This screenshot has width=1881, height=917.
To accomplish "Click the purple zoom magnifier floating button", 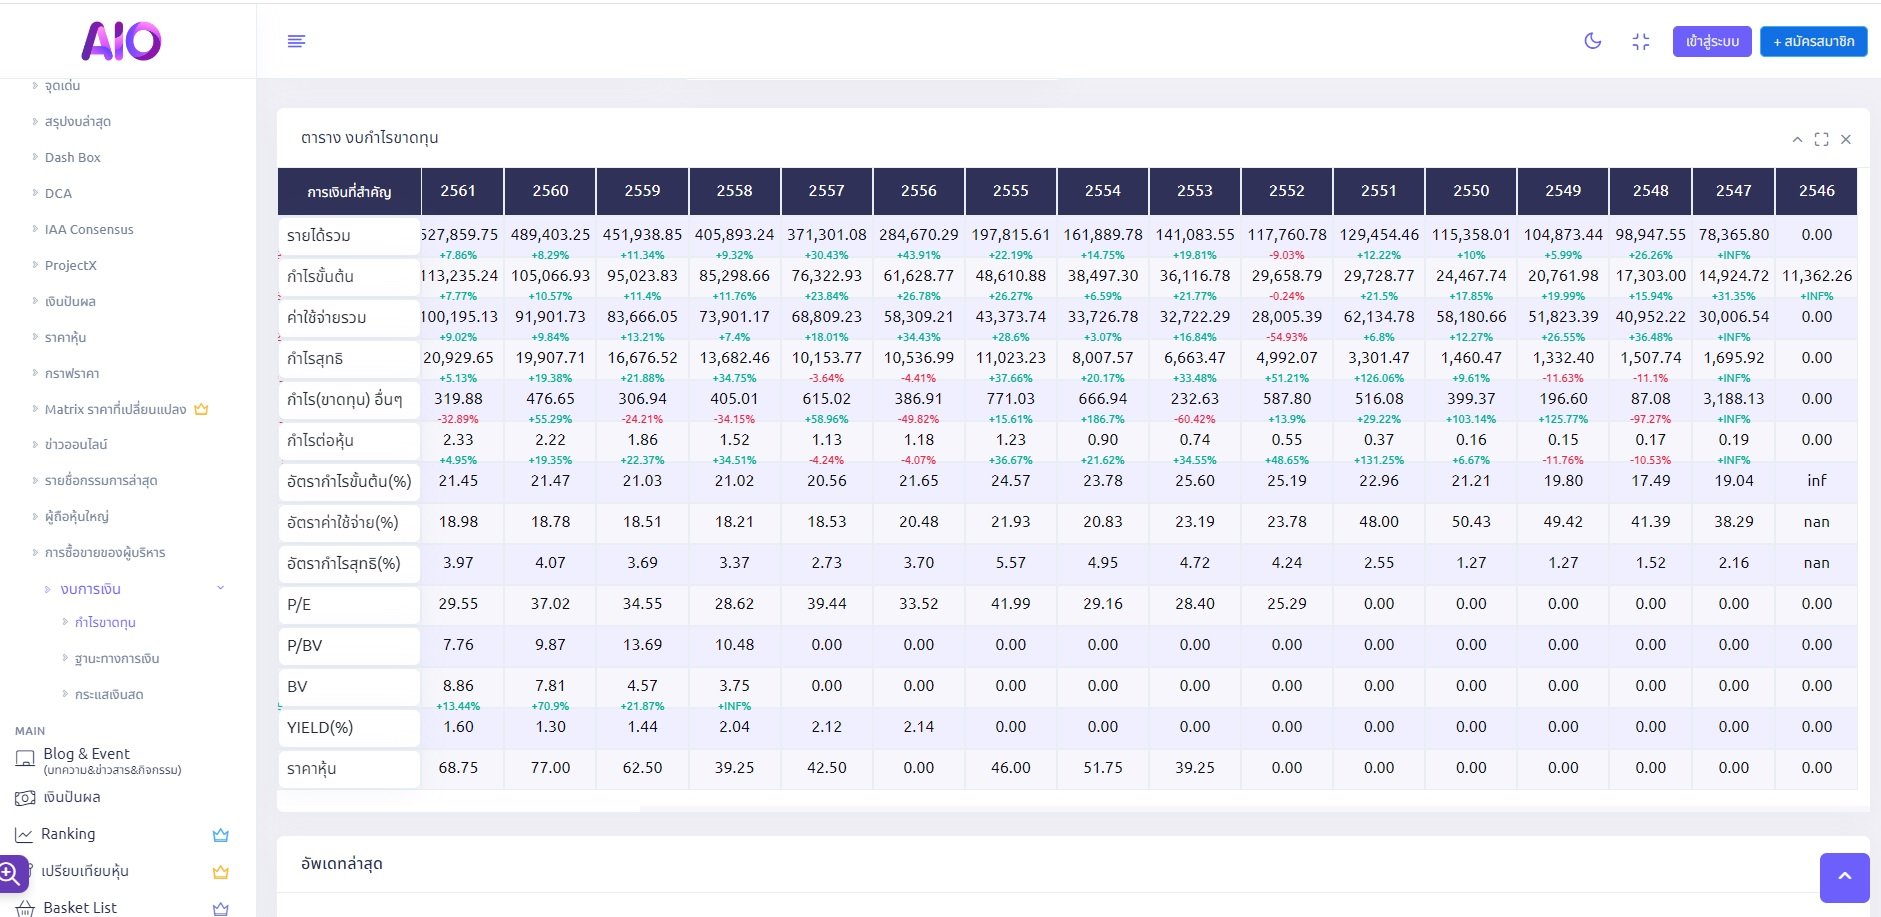I will 12,873.
